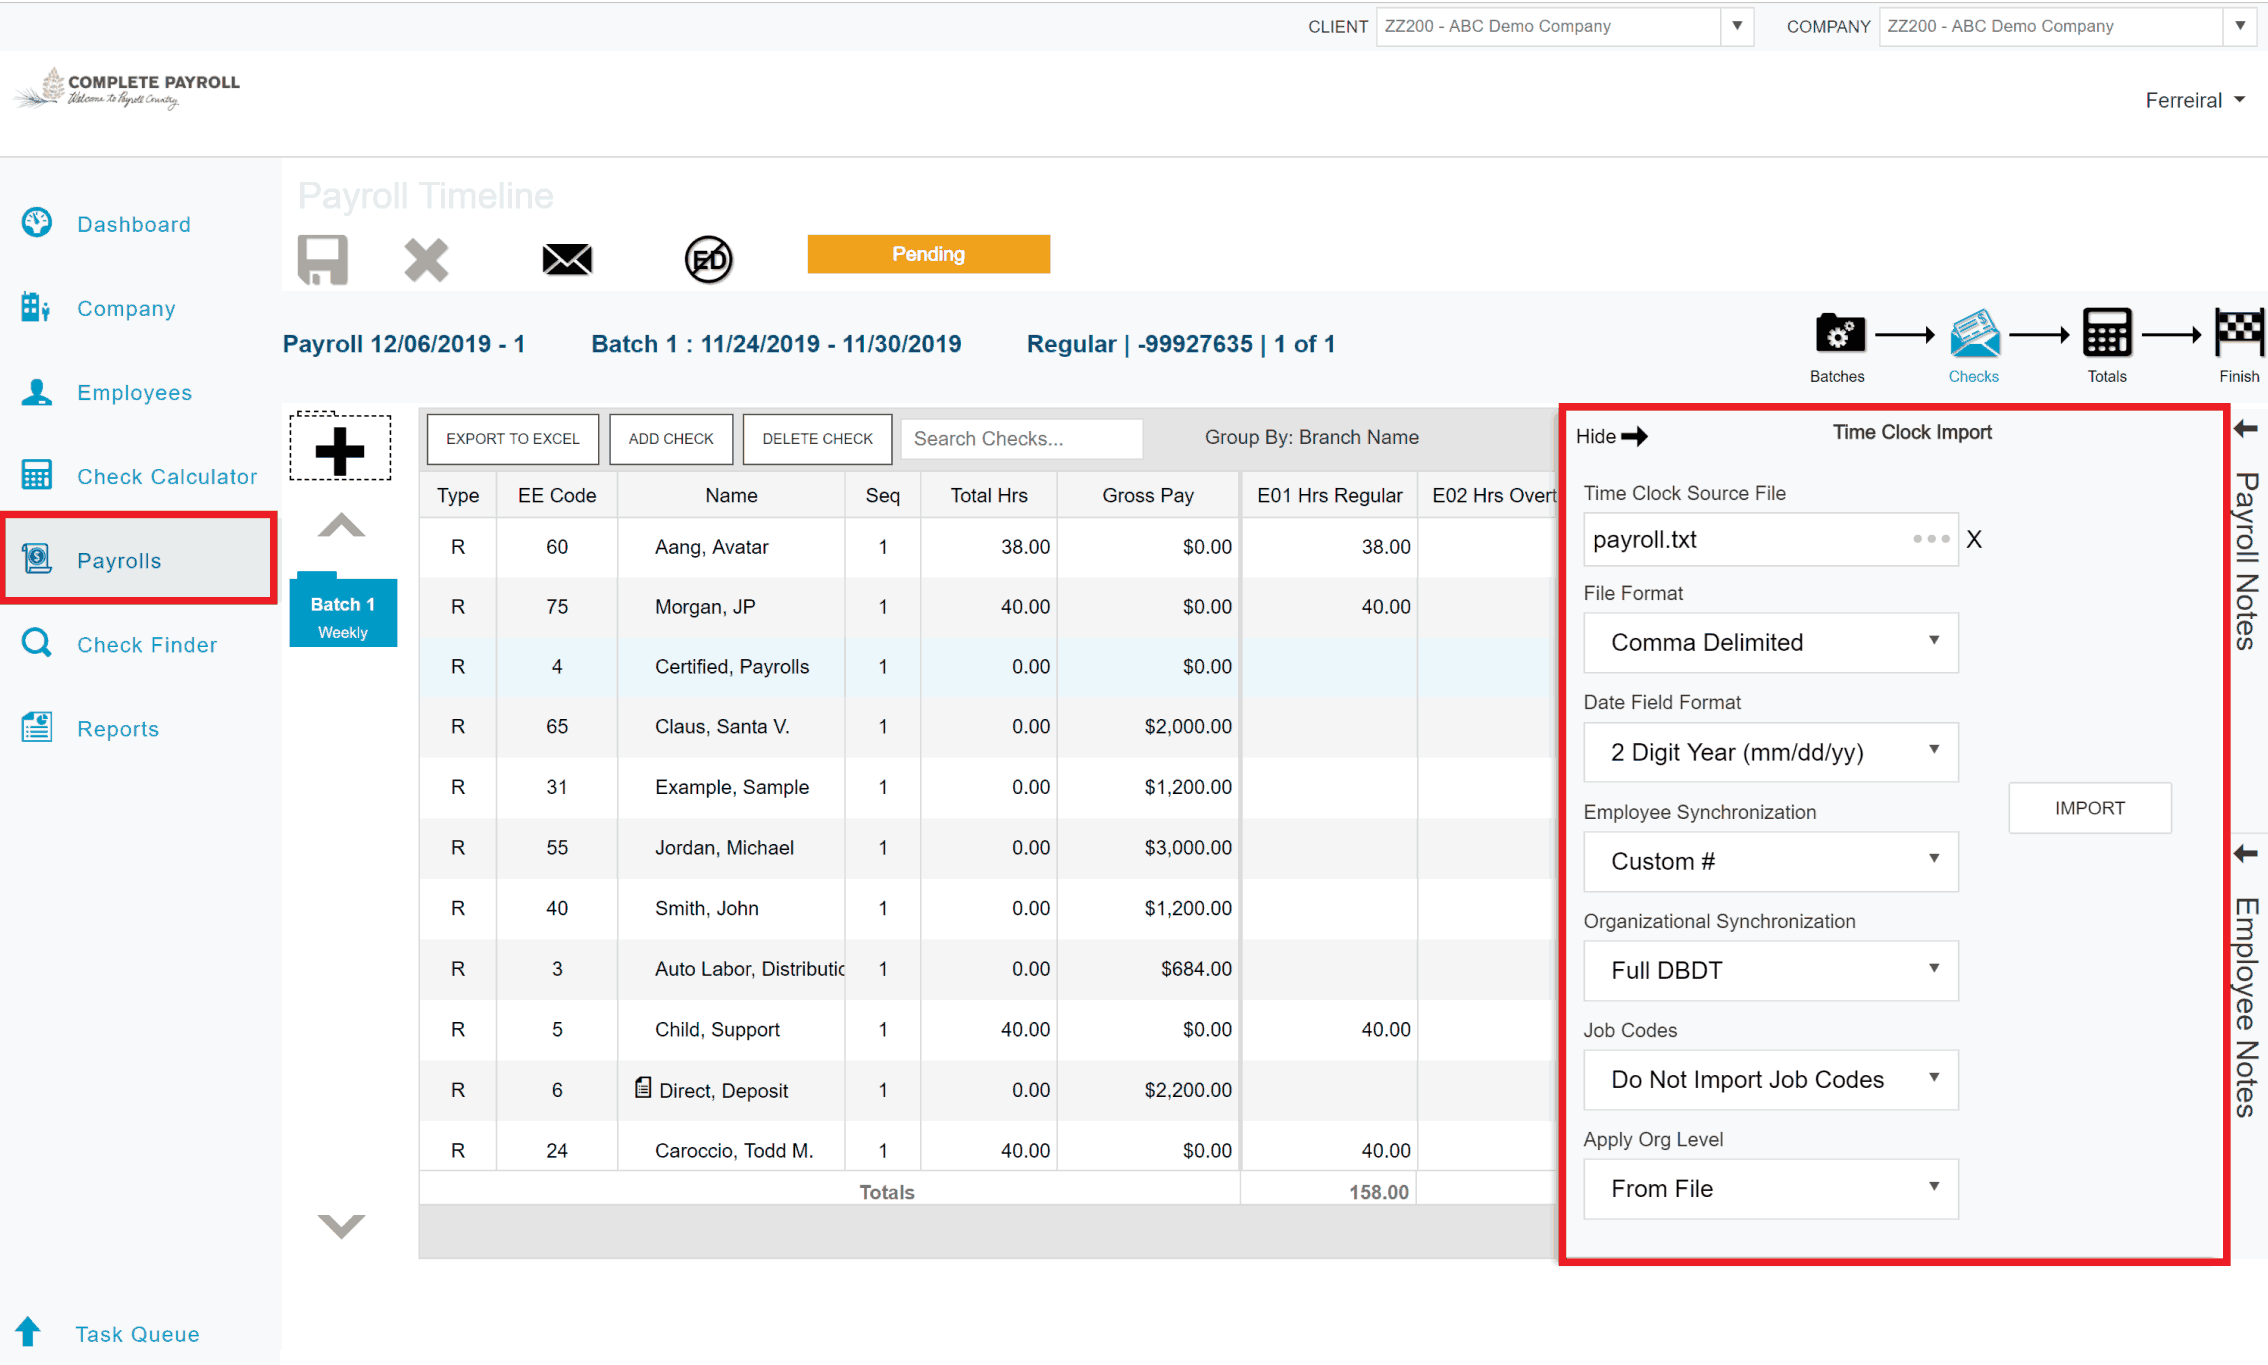
Task: Click the envelope email icon
Action: 567,260
